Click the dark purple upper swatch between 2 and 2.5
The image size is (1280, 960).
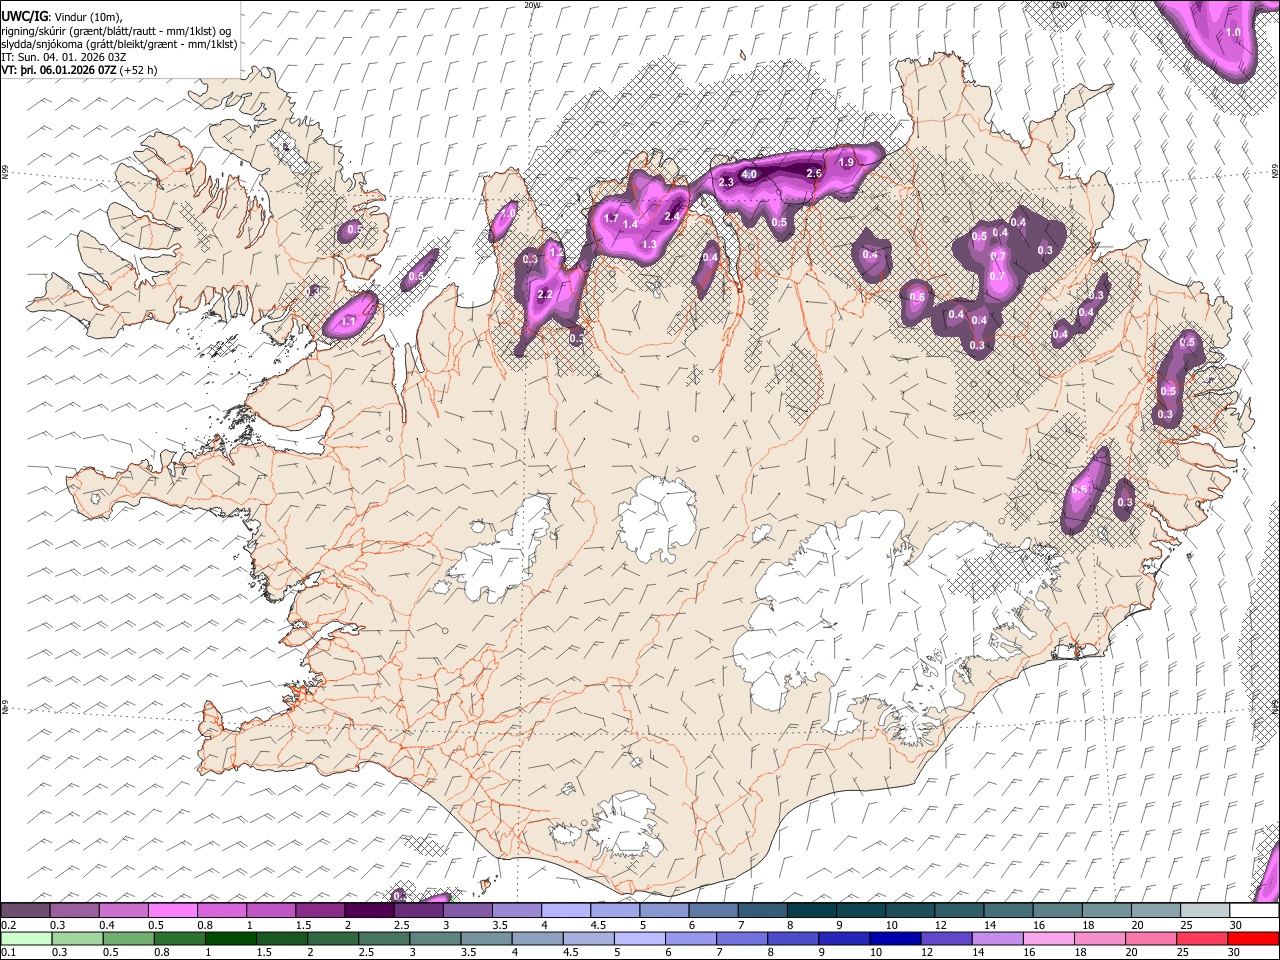pos(369,910)
